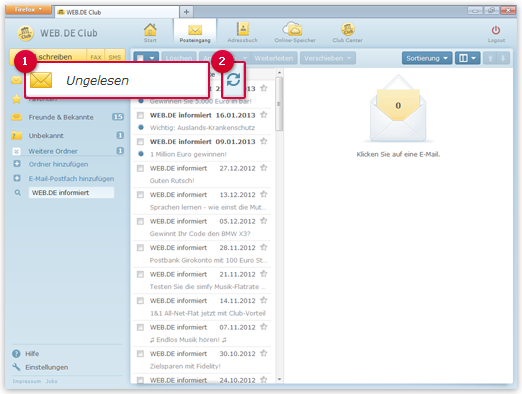Click the FAX button
This screenshot has height=394, width=522.
96,57
